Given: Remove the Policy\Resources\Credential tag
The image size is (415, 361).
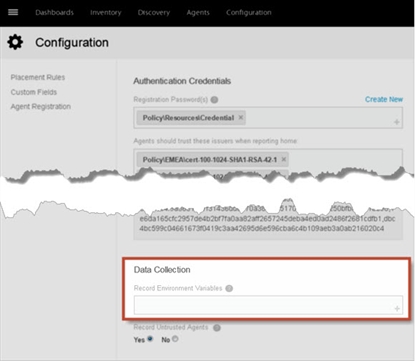Looking at the screenshot, I should [x=240, y=117].
